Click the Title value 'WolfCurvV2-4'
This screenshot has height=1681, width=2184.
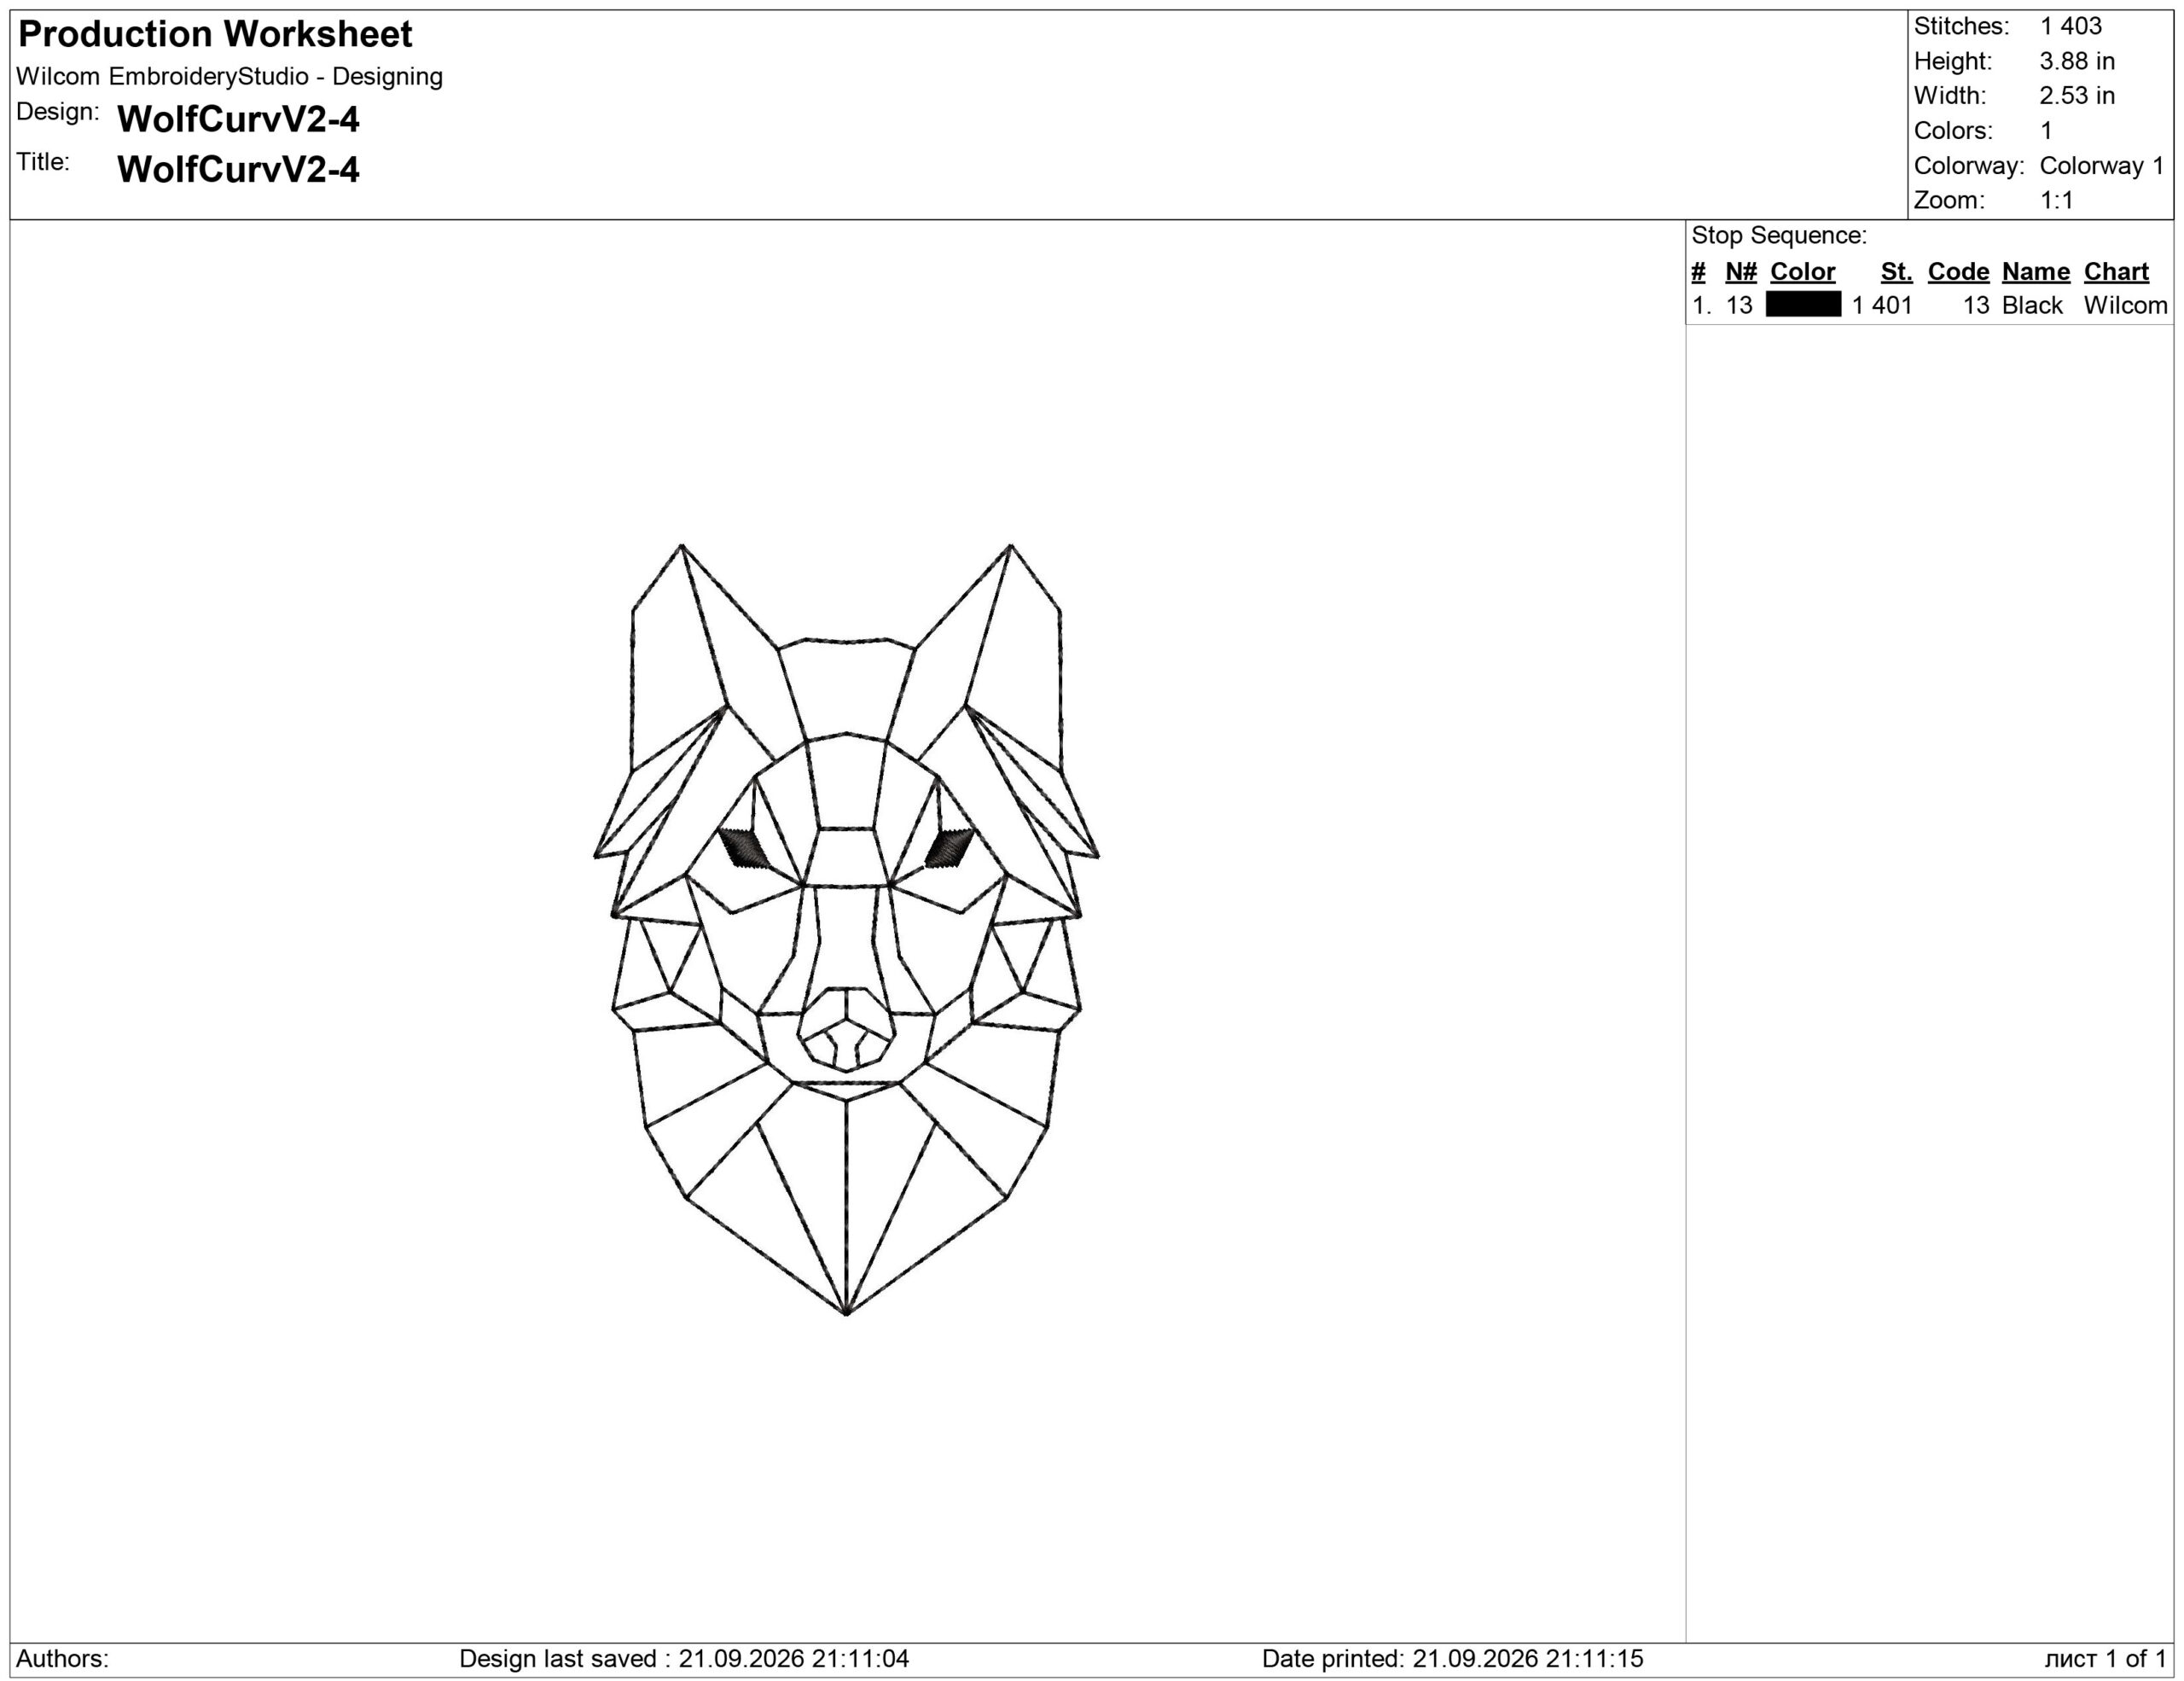click(238, 170)
